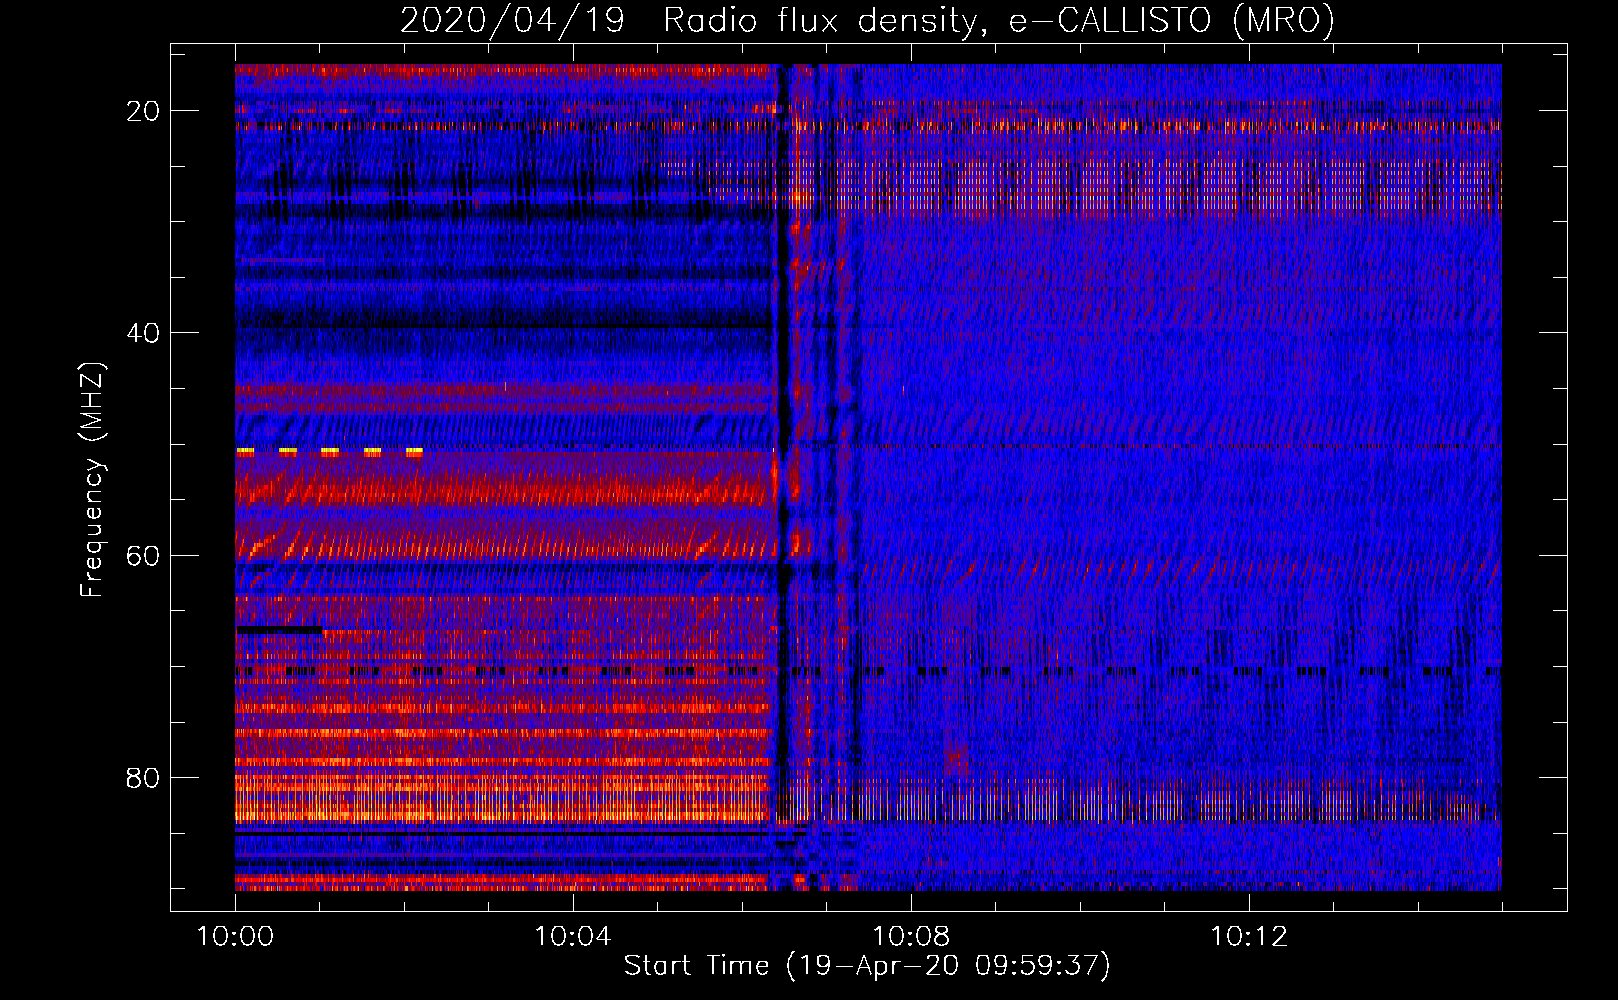Click the 10:08 time tick label
Viewport: 1618px width, 1000px height.
pos(911,936)
